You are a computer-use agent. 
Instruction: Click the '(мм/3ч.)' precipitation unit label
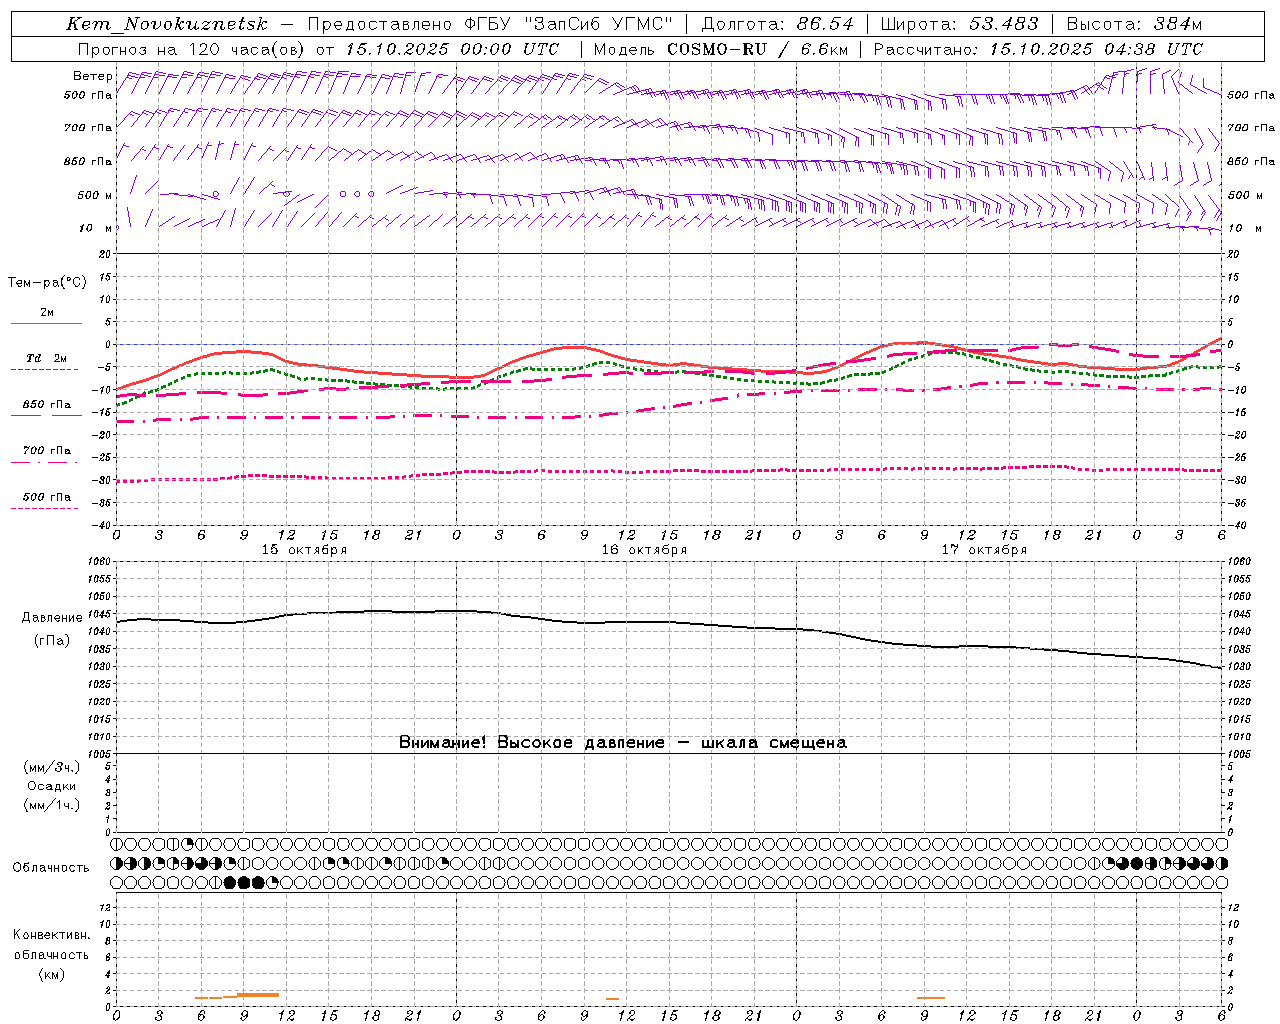coord(52,767)
